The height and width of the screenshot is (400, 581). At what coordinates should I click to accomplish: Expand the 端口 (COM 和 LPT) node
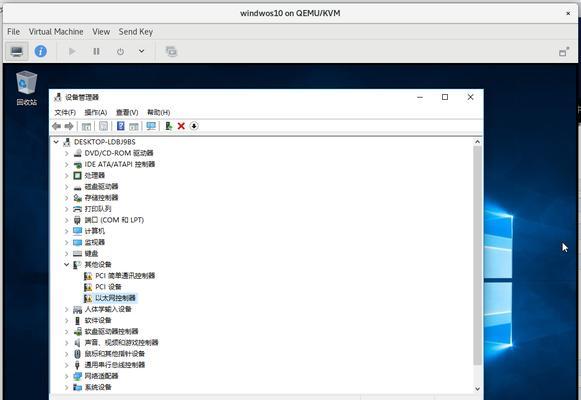click(67, 220)
